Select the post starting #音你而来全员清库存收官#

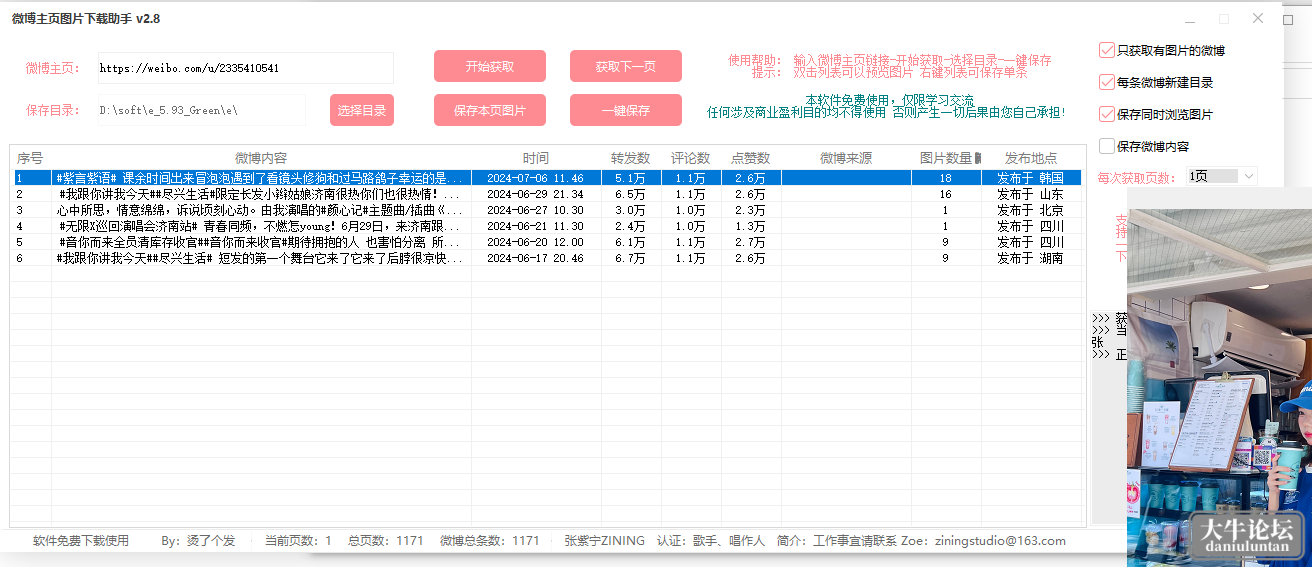coord(261,242)
